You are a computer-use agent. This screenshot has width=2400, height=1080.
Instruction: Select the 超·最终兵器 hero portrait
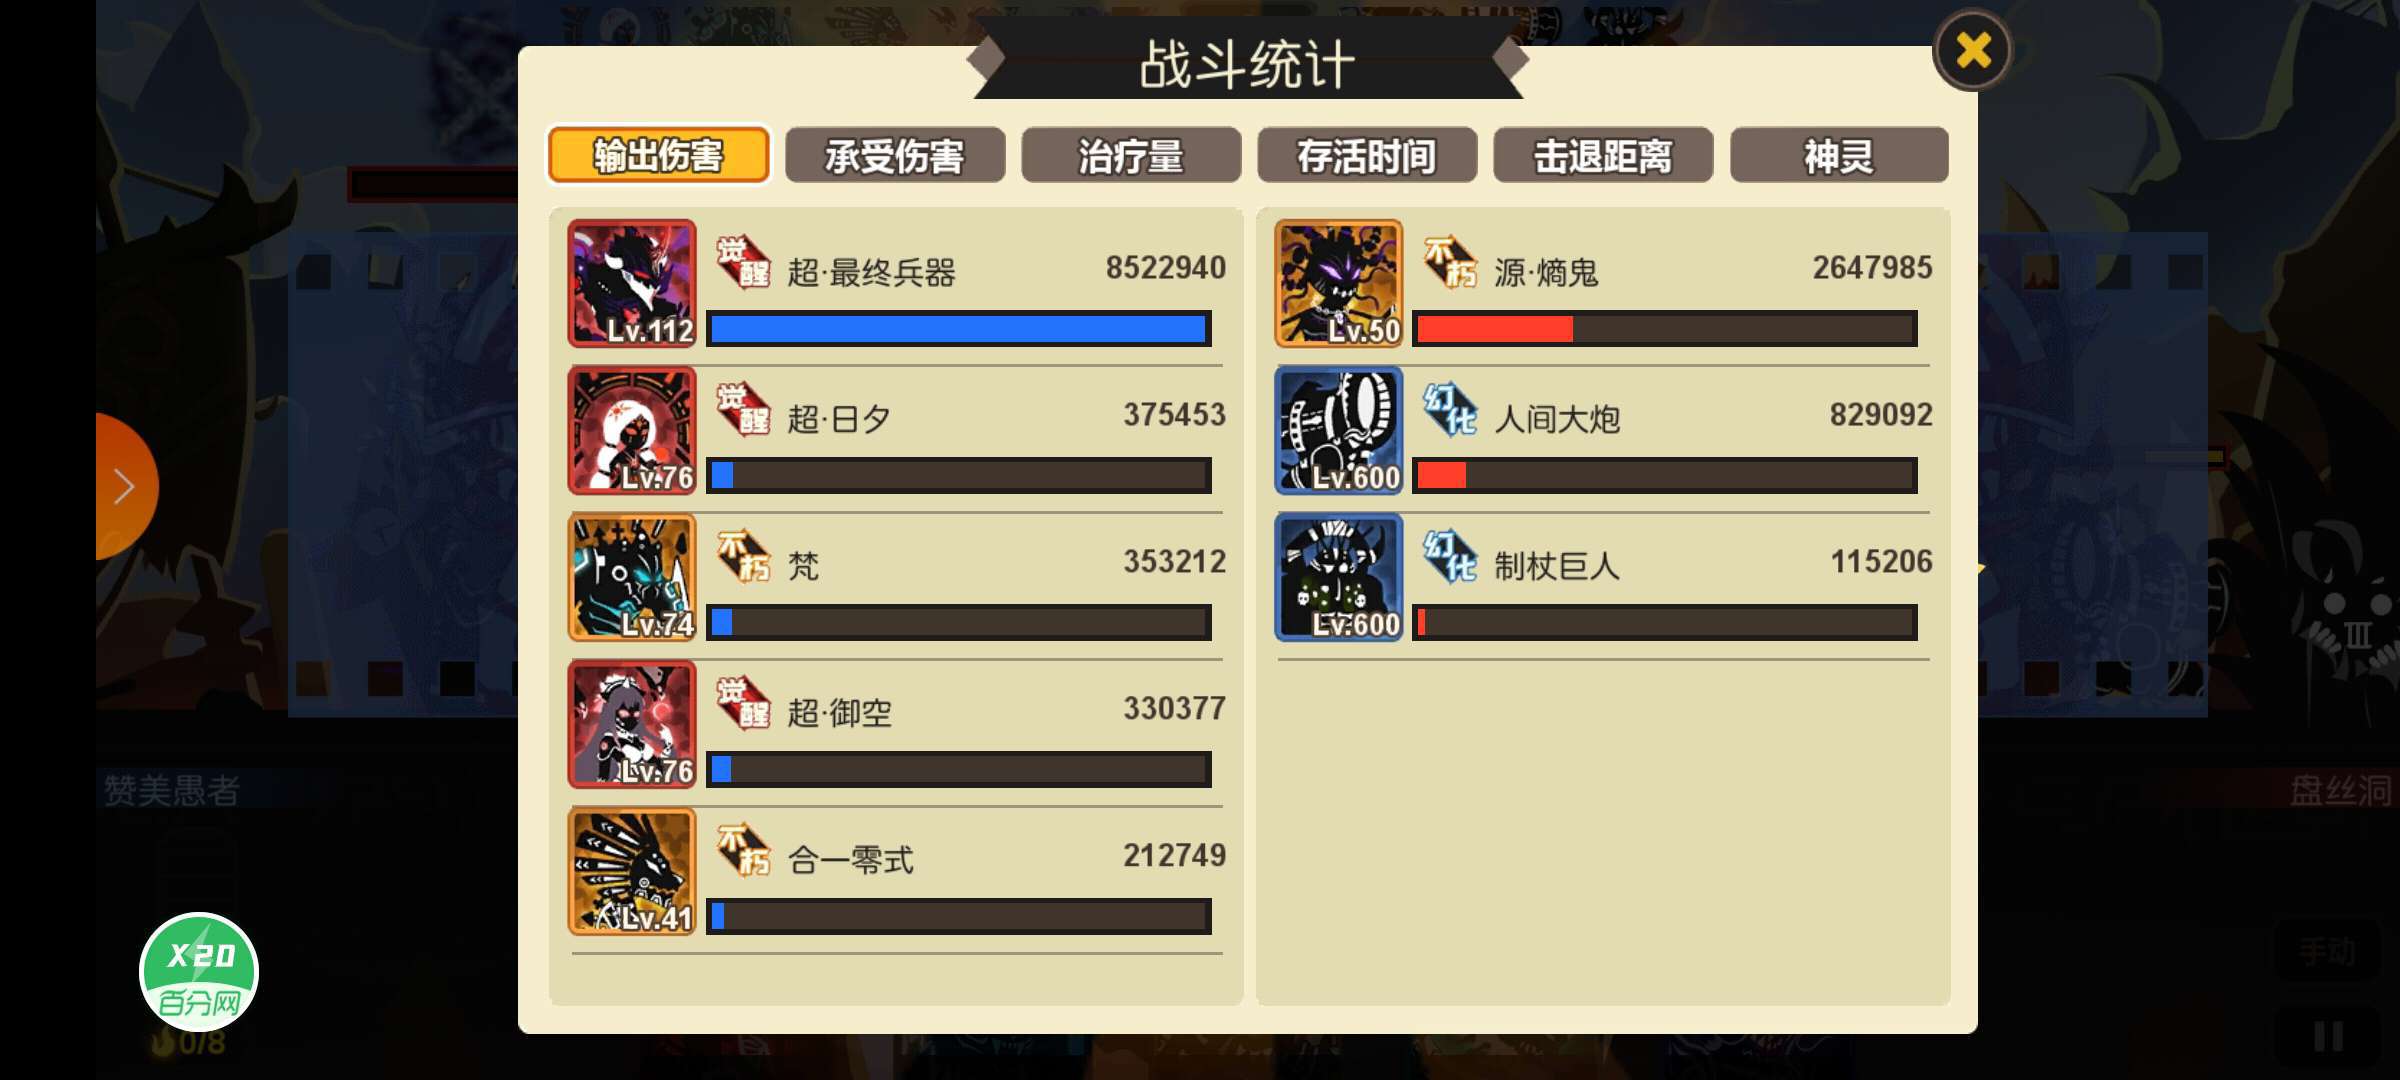[632, 284]
